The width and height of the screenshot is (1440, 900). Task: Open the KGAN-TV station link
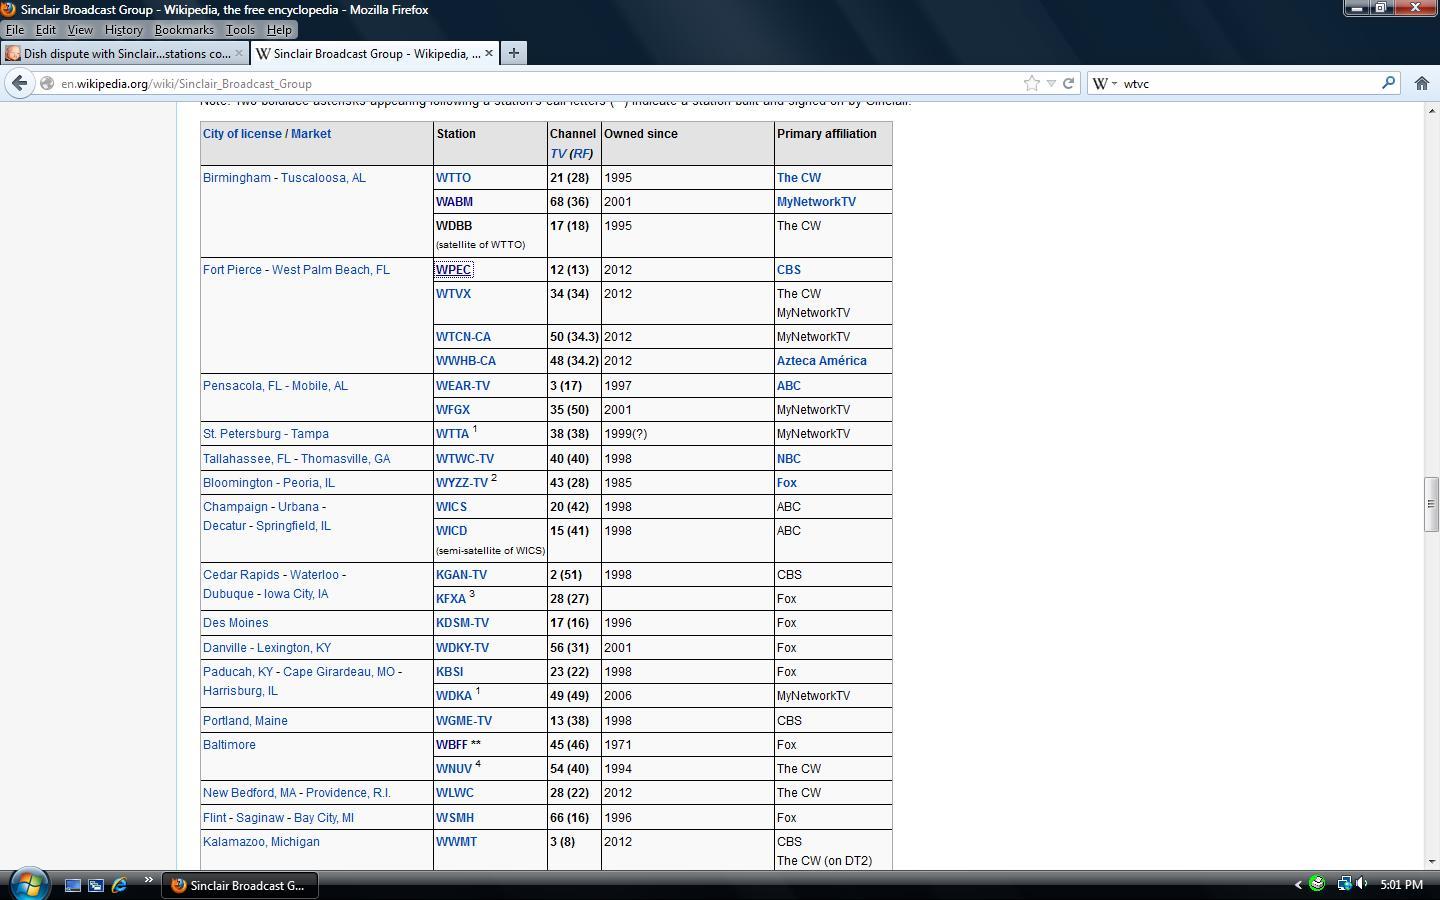[461, 575]
